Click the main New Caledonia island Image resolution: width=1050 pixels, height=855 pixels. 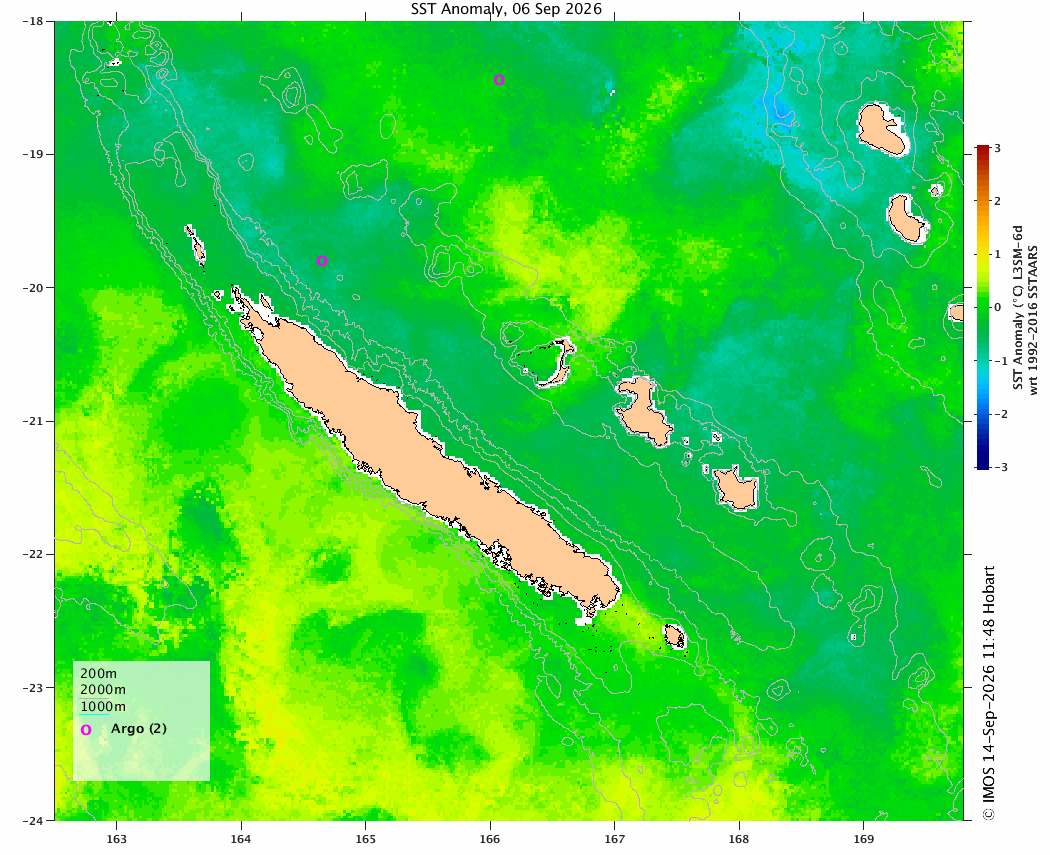tap(429, 455)
